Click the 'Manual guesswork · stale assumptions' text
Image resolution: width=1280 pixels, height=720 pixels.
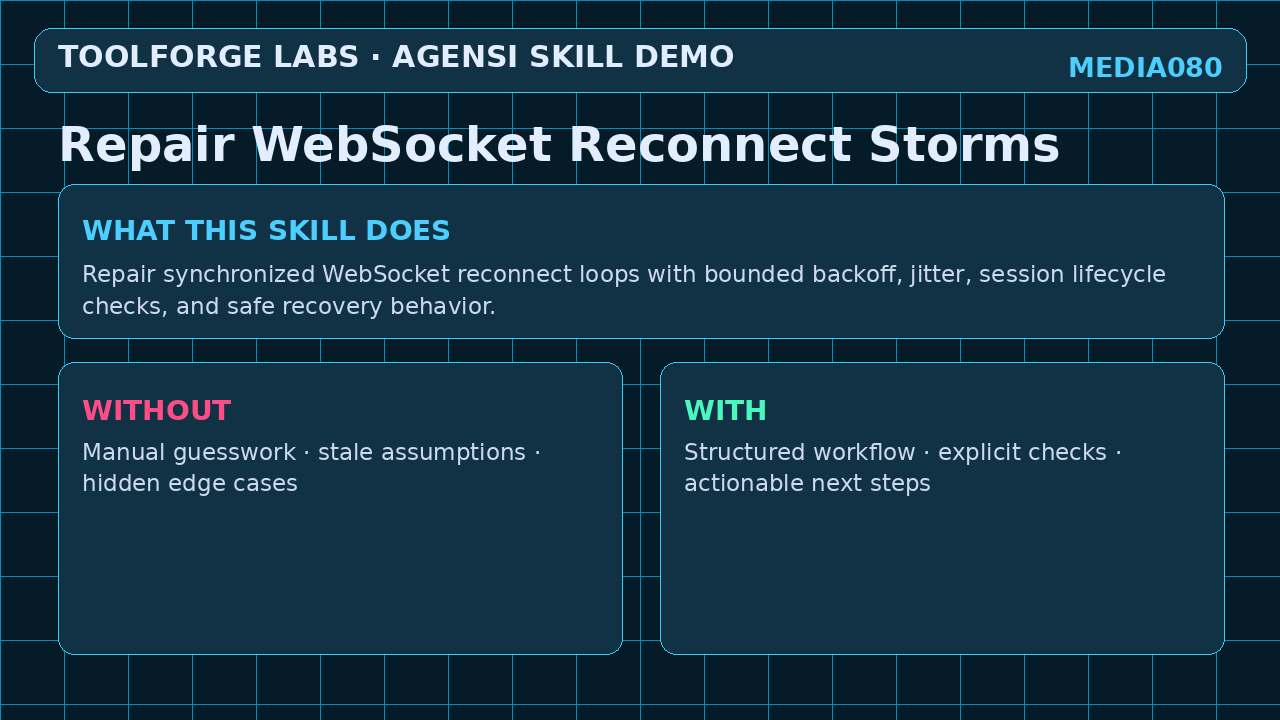pyautogui.click(x=311, y=467)
